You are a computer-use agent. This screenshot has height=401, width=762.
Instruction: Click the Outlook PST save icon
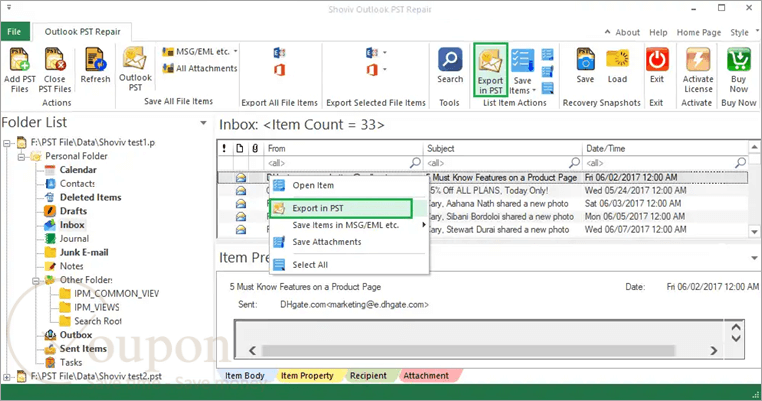coord(135,59)
